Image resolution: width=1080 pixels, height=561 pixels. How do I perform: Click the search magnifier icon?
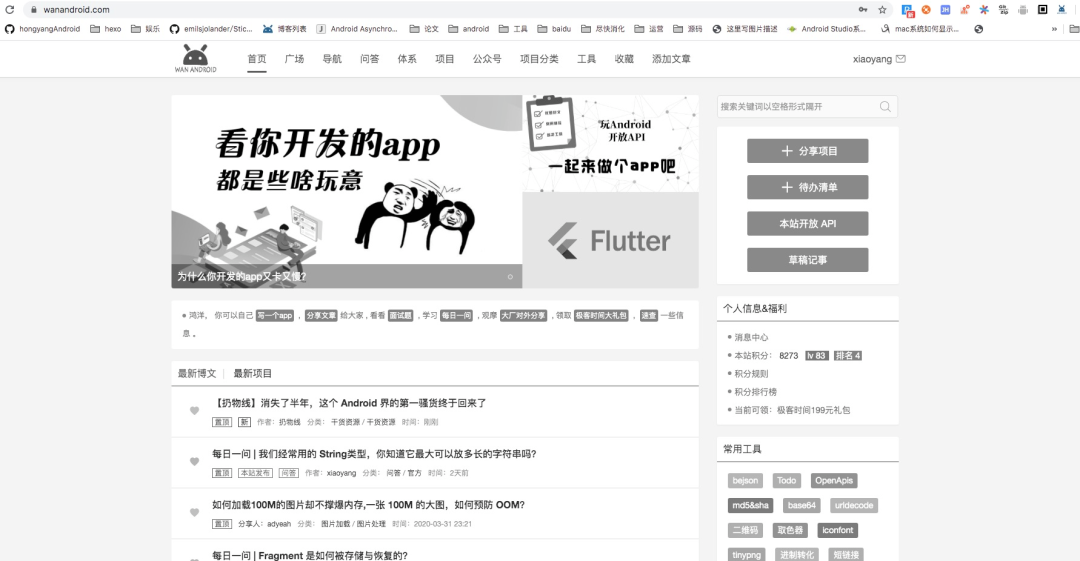pos(885,106)
